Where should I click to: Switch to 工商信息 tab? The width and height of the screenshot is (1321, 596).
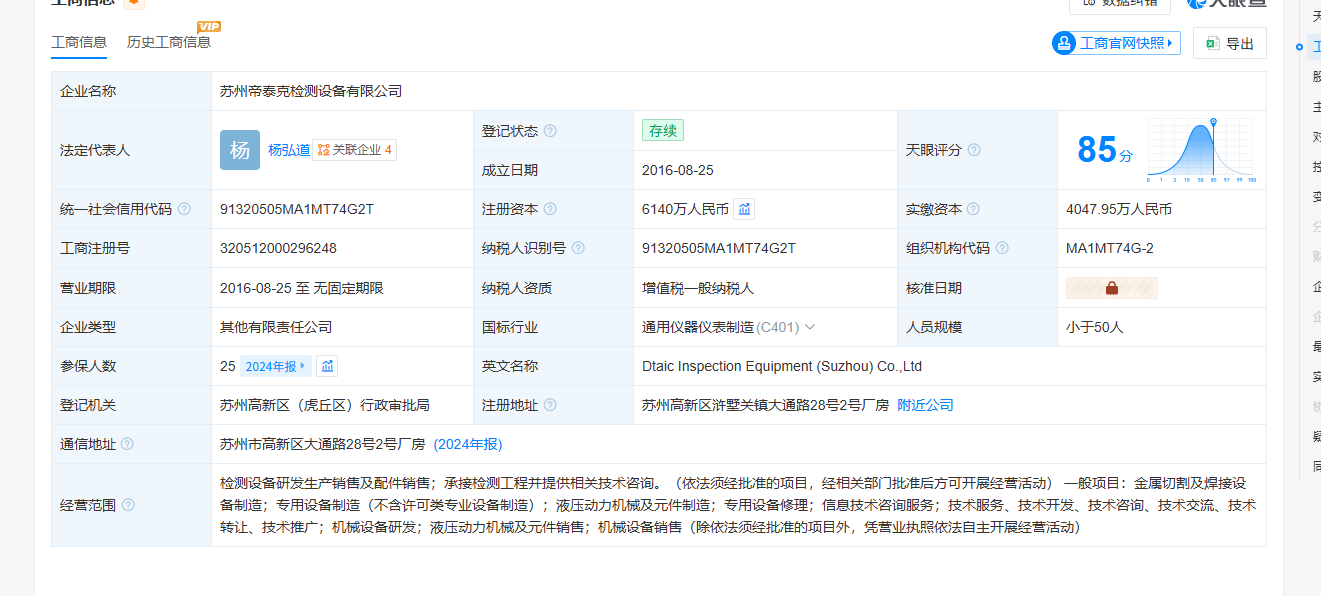coord(79,42)
